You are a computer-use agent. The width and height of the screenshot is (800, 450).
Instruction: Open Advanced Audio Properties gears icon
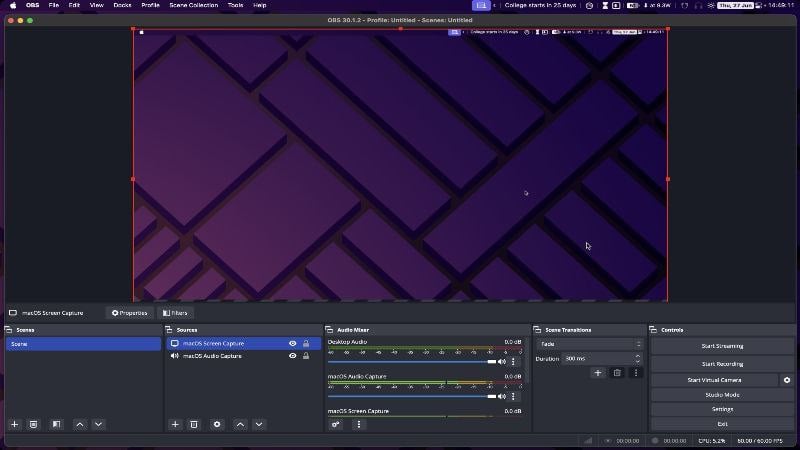click(x=336, y=424)
